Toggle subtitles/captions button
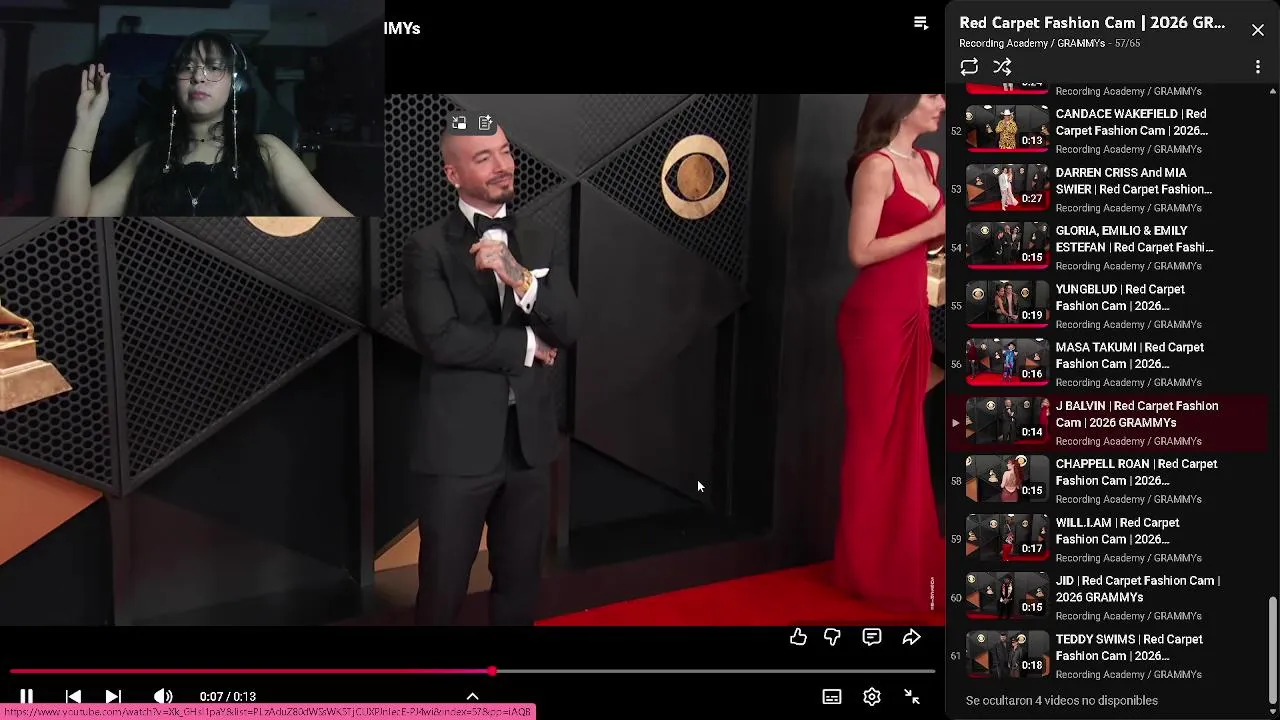1280x720 pixels. (x=831, y=697)
